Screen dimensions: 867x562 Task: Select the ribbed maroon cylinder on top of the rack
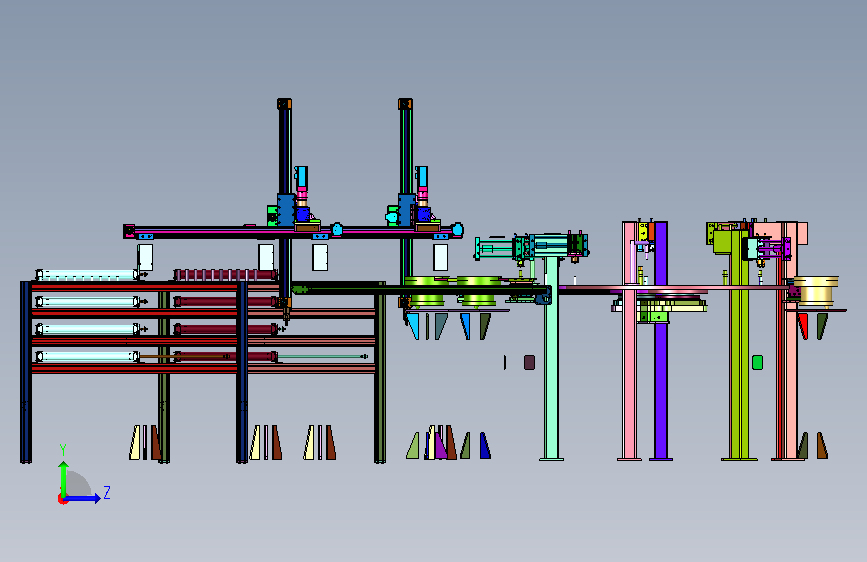pyautogui.click(x=225, y=274)
